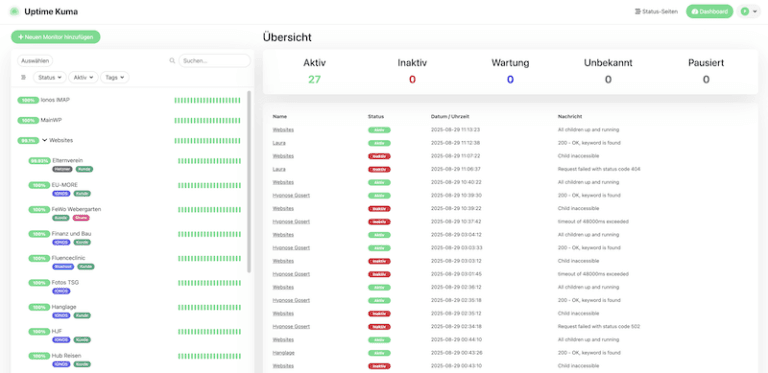Click the heartbeat bar of MainWP
This screenshot has height=373, width=768.
207,120
